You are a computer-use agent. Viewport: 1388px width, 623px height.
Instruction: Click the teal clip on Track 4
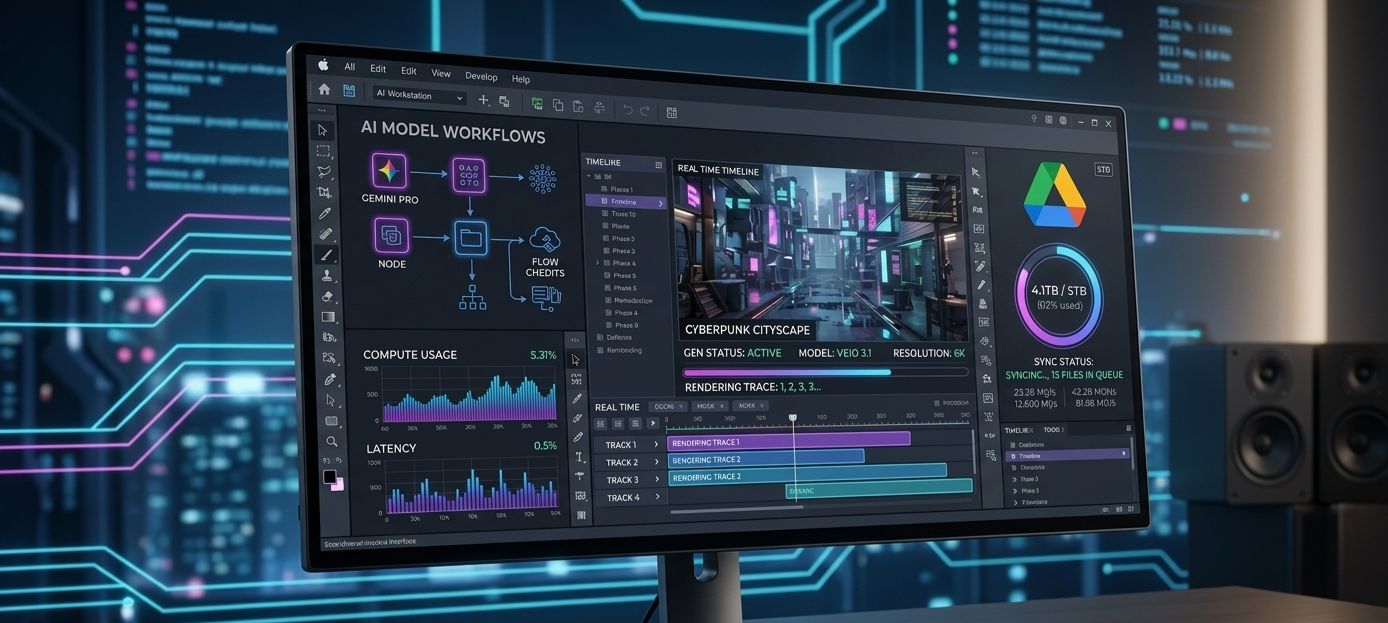[x=879, y=489]
